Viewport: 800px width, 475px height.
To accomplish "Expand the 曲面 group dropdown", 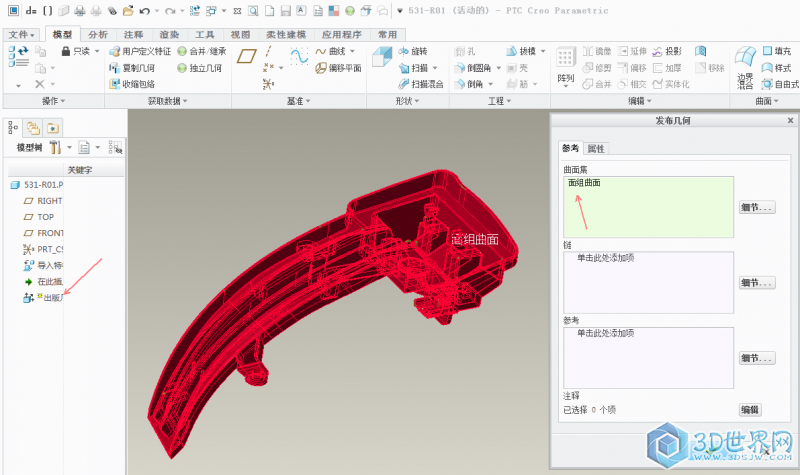I will tap(767, 101).
